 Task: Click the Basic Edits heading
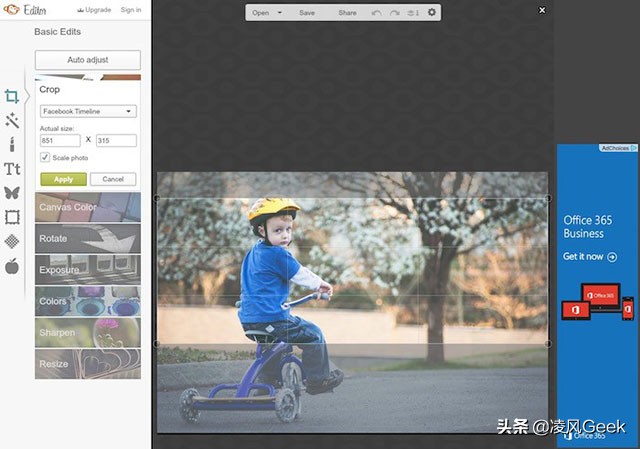click(x=58, y=32)
